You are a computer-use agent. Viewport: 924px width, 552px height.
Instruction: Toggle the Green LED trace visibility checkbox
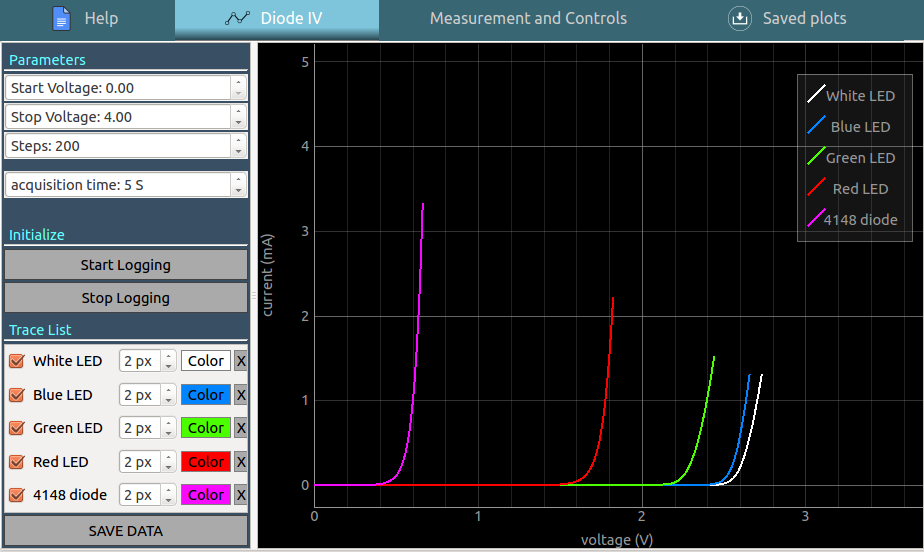[x=16, y=428]
